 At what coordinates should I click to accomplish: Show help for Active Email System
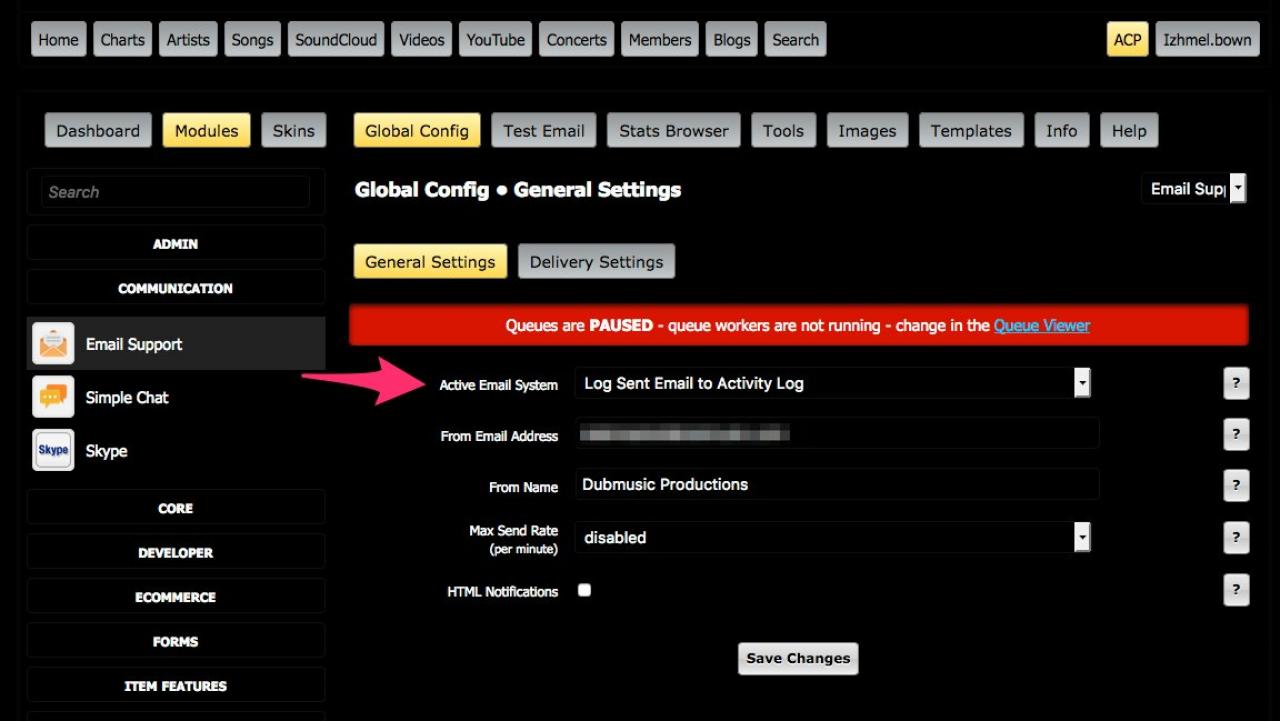tap(1236, 383)
